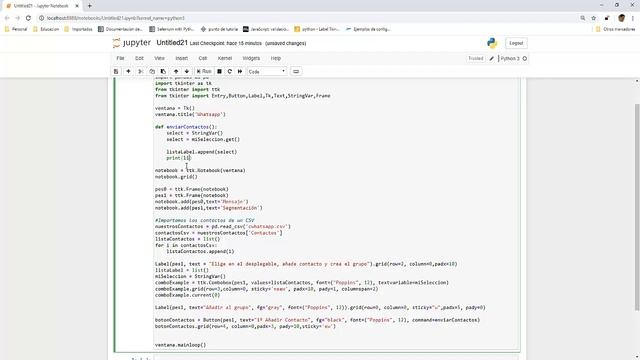Screen dimensions: 640x360
Task: Open the Chrome three-dot menu
Action: coord(633,18)
